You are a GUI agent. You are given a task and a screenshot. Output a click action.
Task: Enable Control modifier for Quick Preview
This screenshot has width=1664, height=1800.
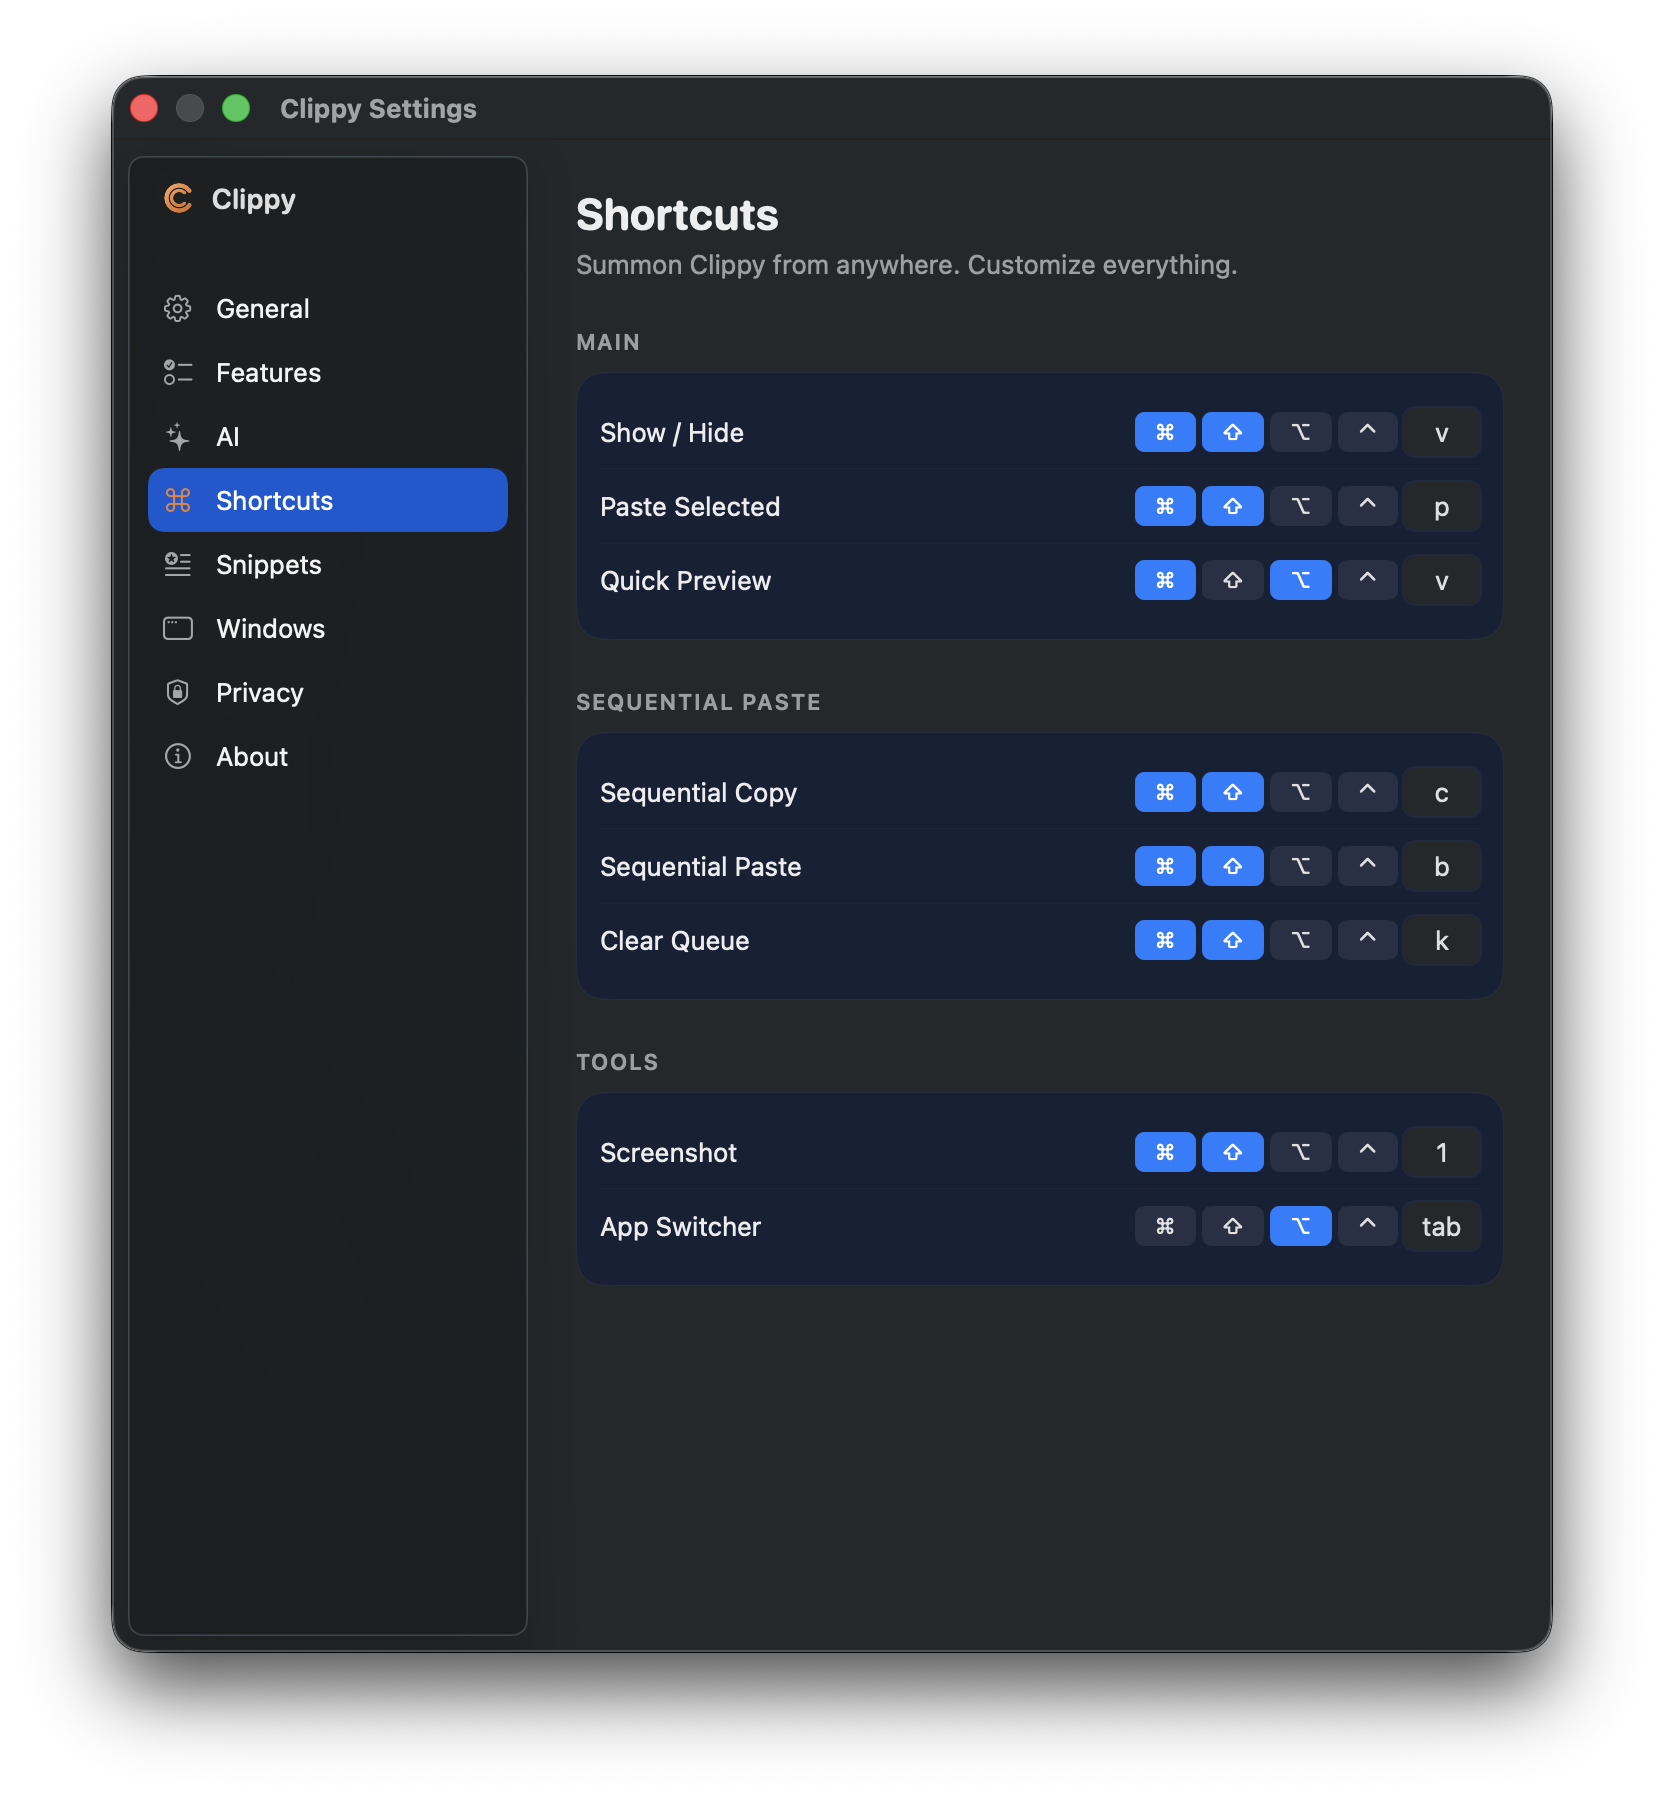1368,581
